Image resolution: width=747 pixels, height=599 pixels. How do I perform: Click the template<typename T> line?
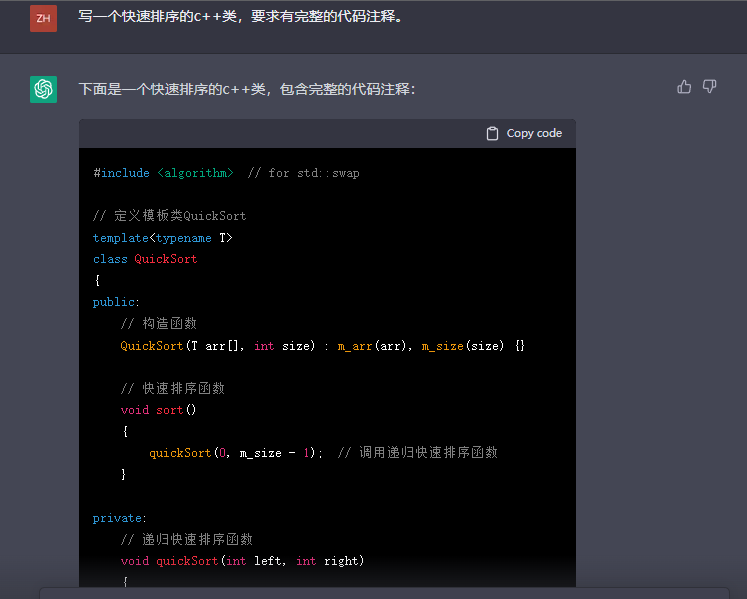click(x=162, y=238)
